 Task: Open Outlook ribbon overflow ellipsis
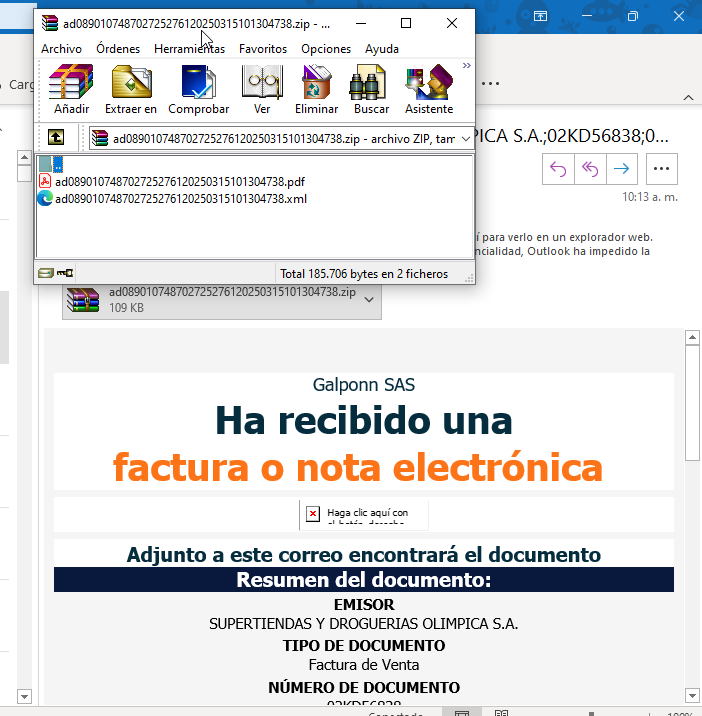(x=490, y=84)
